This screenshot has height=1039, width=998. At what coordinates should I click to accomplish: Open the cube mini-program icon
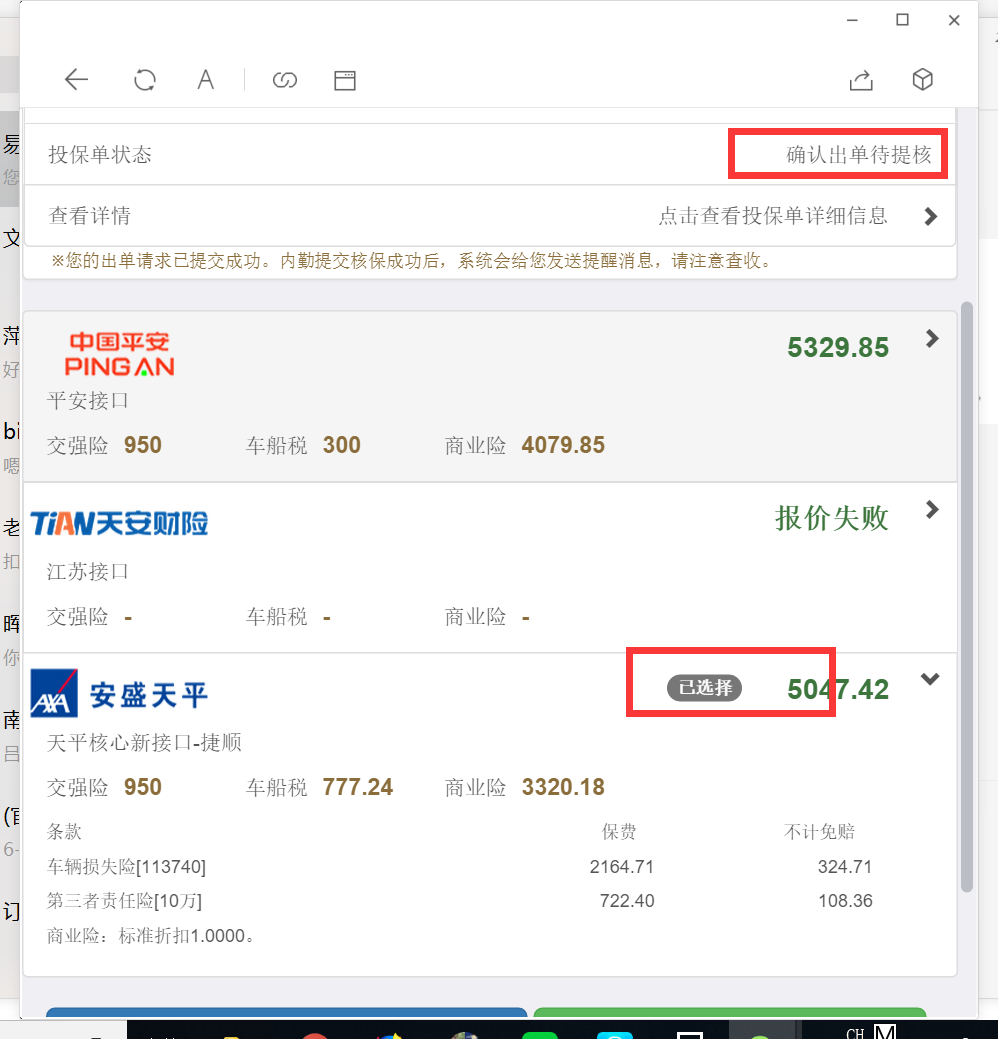(x=922, y=80)
